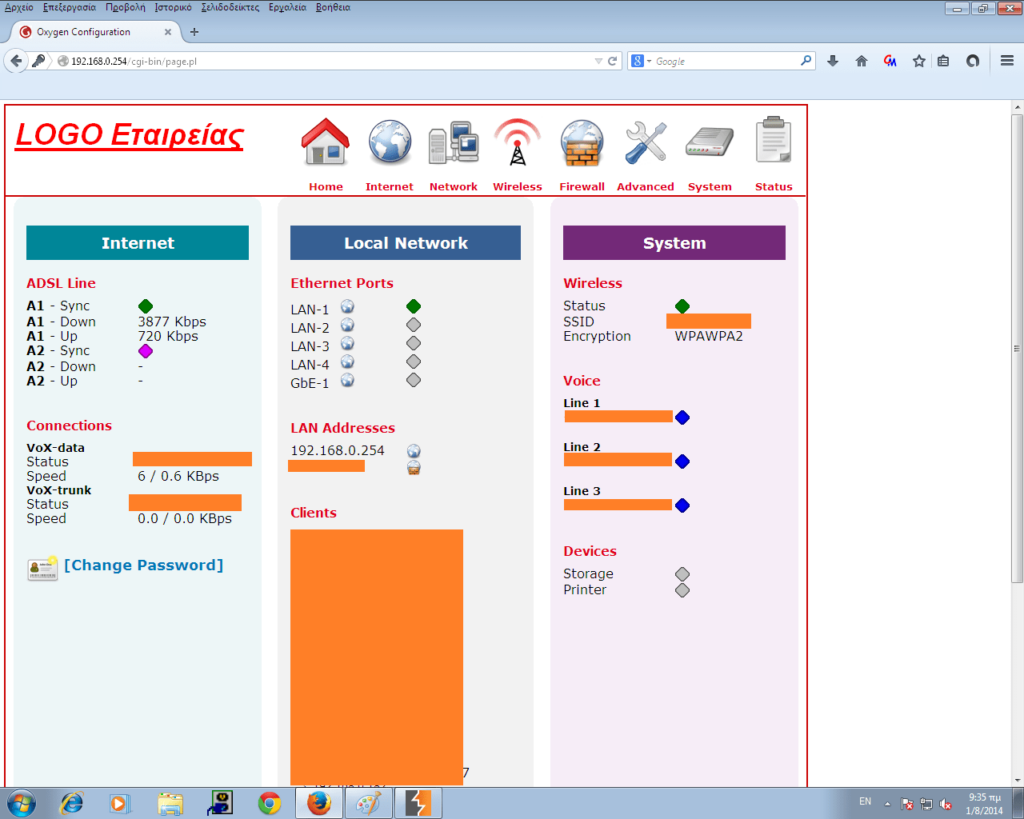Viewport: 1024px width, 819px height.
Task: Select the Oxygen Configuration tab
Action: (x=95, y=31)
